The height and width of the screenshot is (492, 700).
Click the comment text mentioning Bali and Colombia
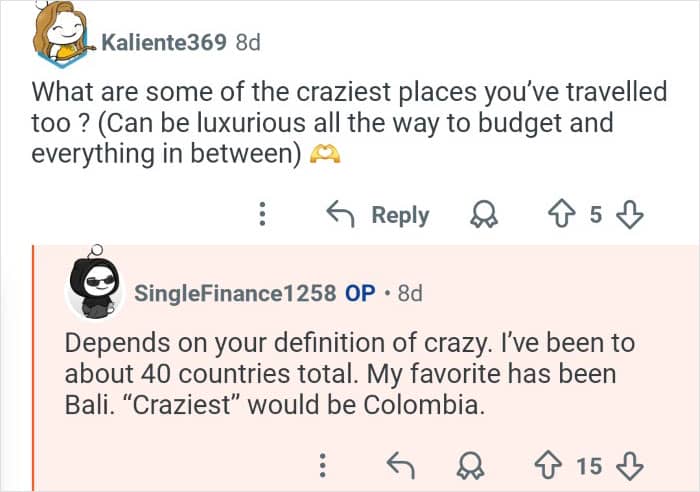click(350, 375)
